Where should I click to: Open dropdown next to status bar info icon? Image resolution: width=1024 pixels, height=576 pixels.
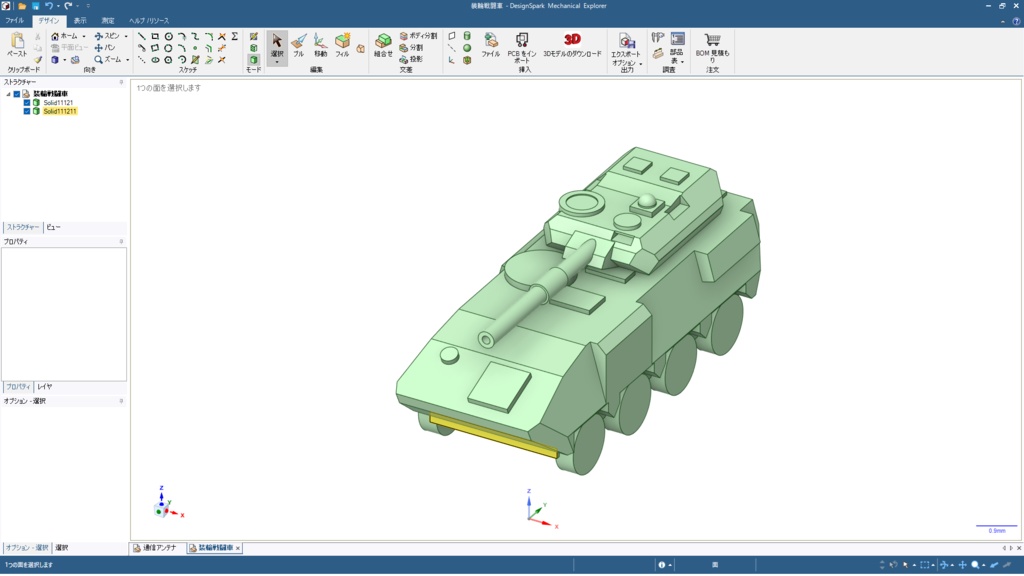click(x=670, y=565)
